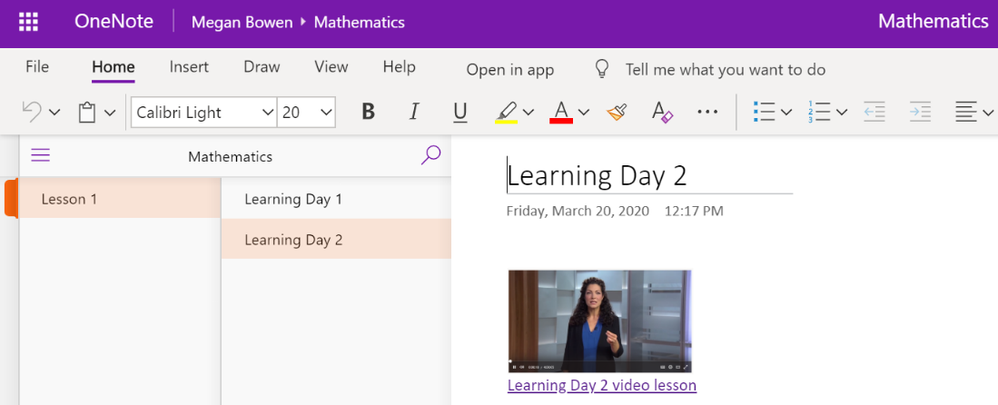Open more formatting options ellipsis

pos(708,112)
